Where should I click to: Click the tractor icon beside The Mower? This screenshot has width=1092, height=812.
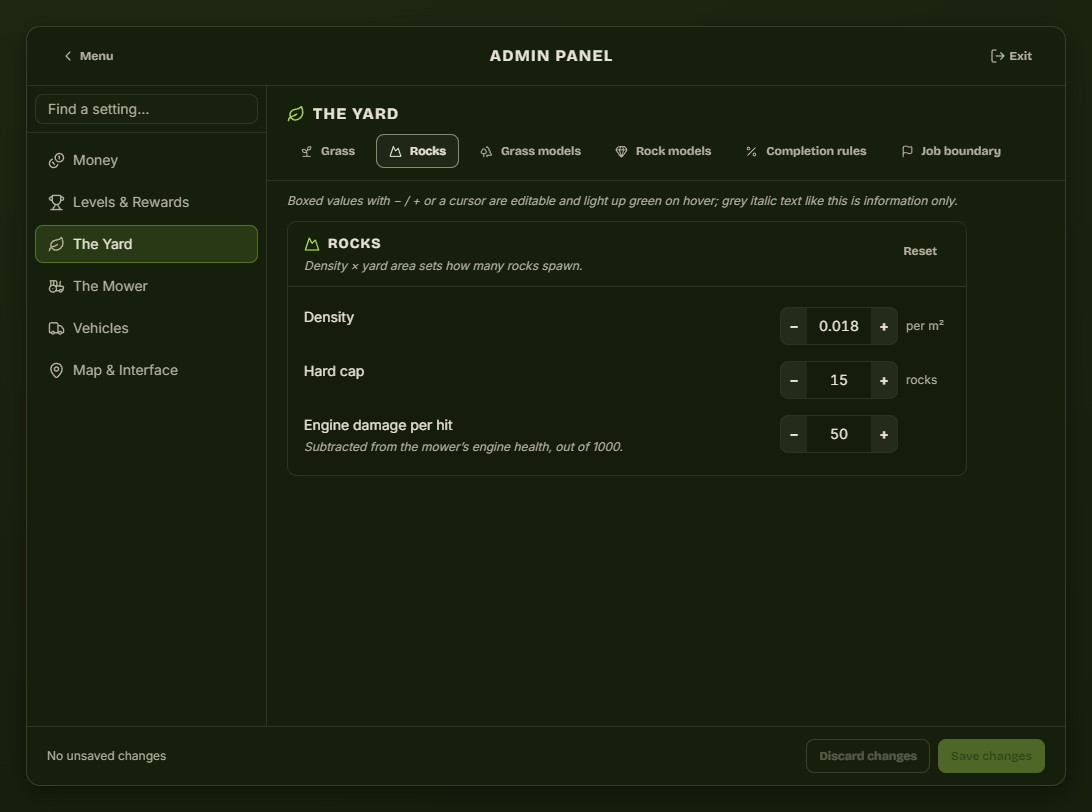pyautogui.click(x=56, y=286)
